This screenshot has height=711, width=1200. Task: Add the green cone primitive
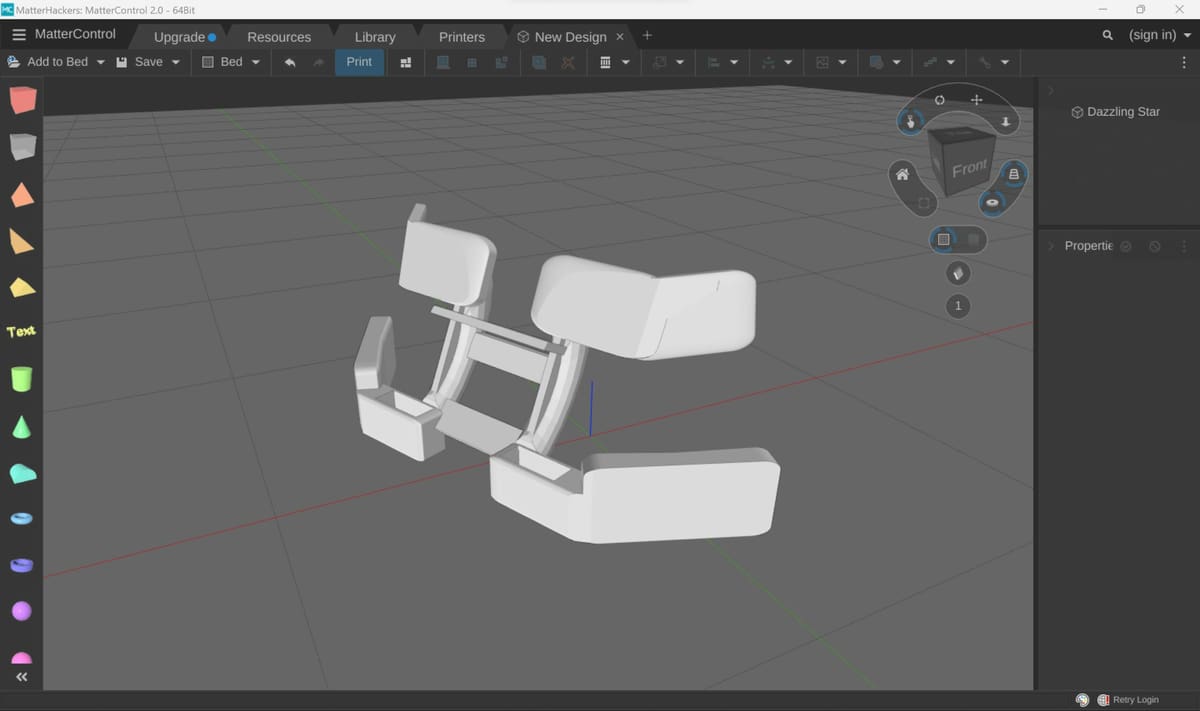click(x=21, y=427)
